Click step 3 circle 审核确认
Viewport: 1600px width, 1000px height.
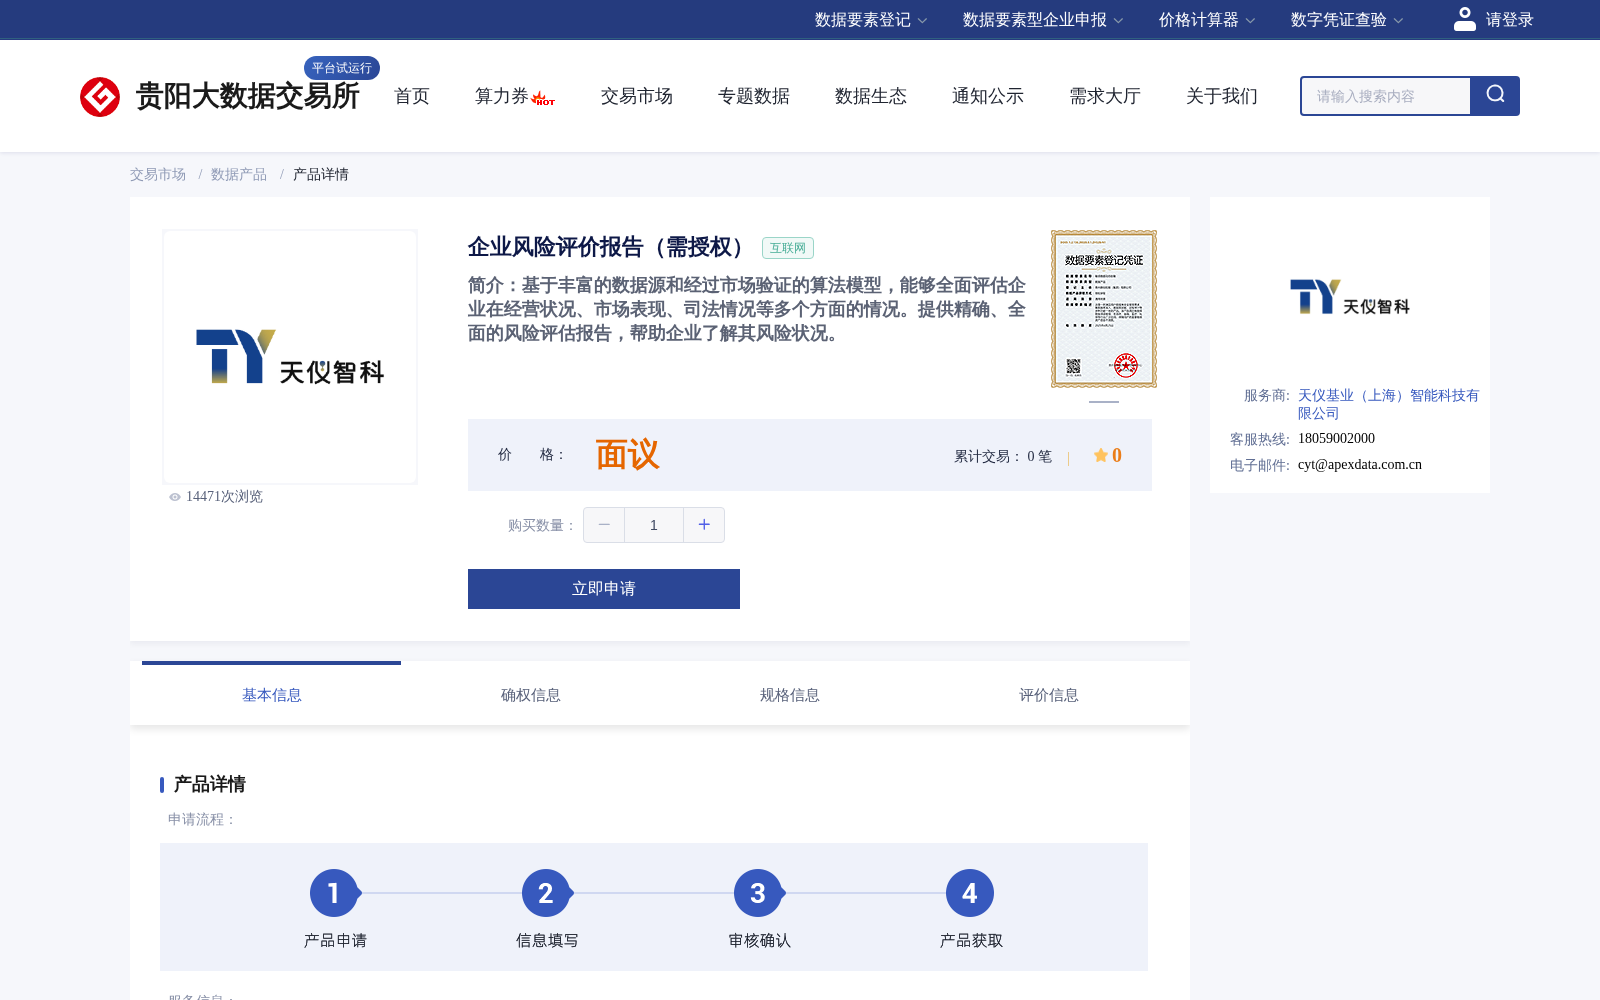[758, 893]
